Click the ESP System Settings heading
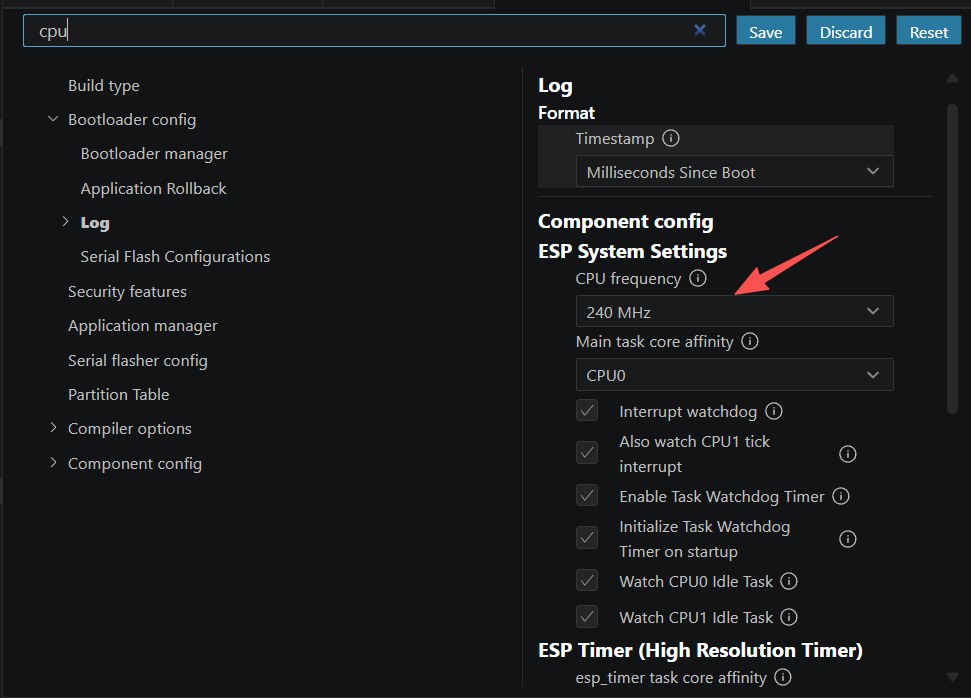This screenshot has width=971, height=698. click(x=632, y=251)
